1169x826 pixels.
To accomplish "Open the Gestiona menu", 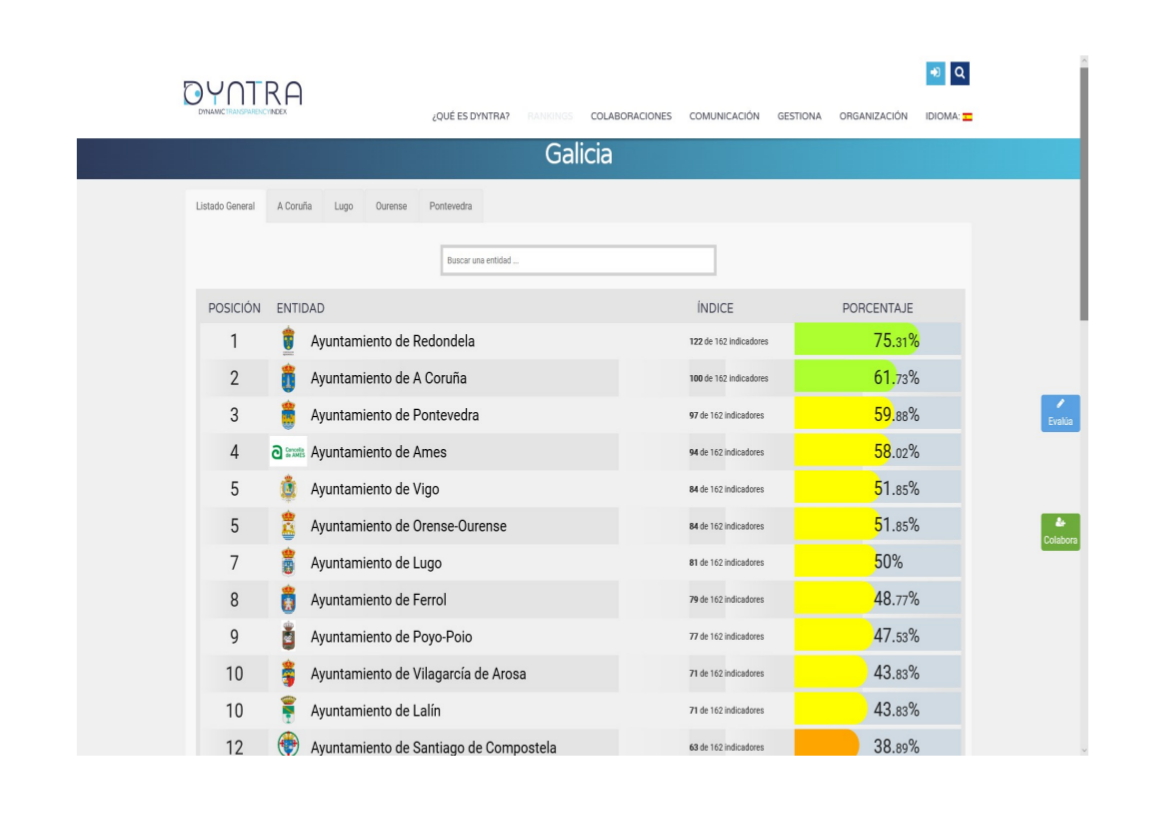I will (799, 116).
